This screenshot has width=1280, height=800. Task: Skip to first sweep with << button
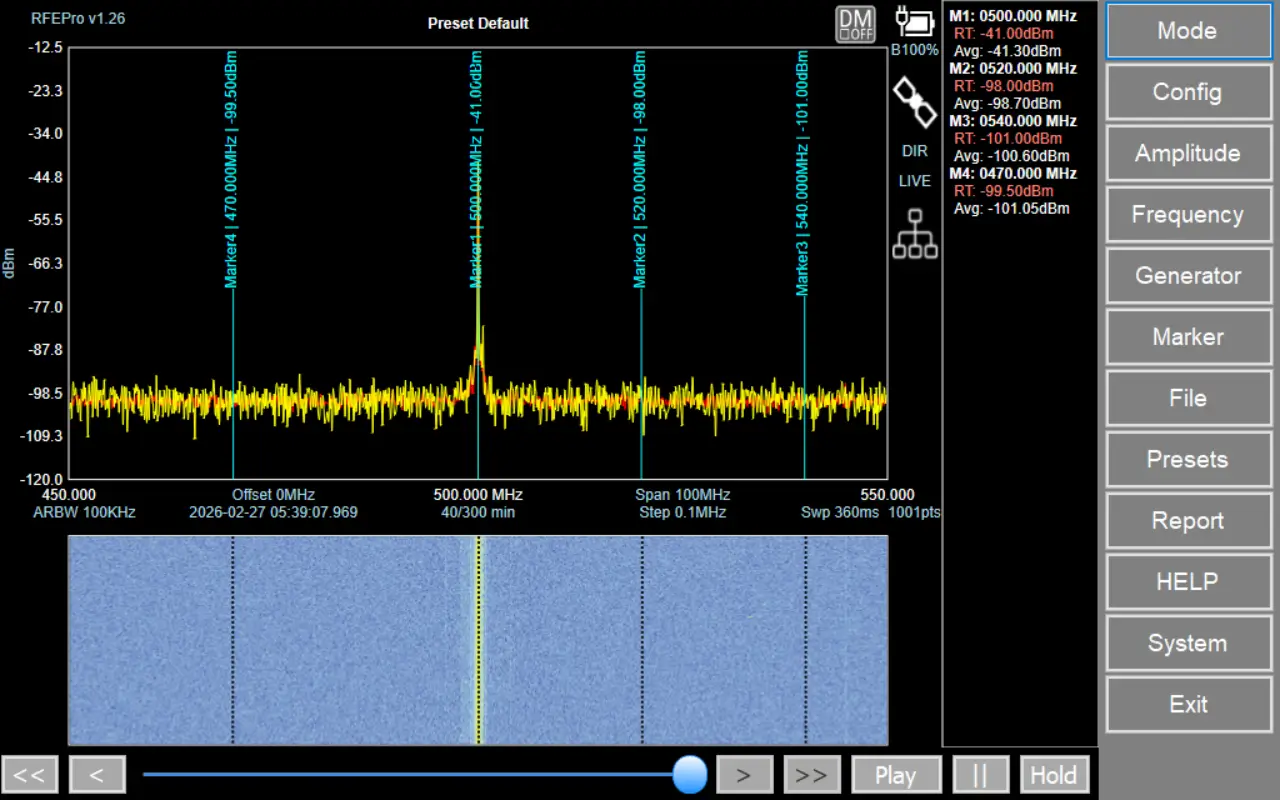(x=30, y=775)
